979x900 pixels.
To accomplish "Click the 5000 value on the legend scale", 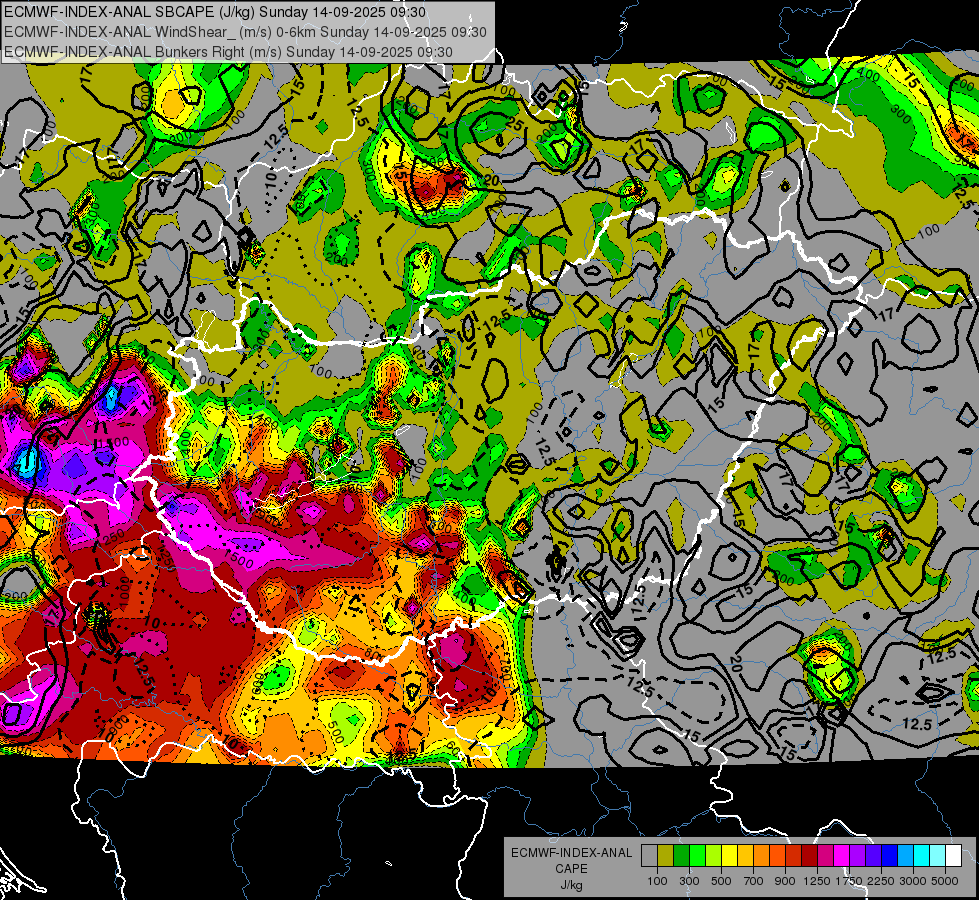I will (x=945, y=881).
